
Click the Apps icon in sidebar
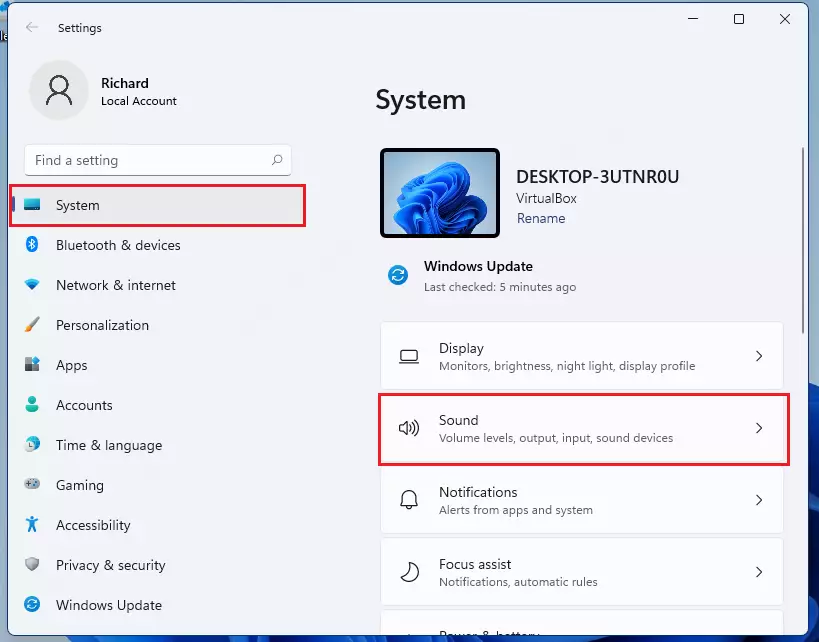pos(32,364)
